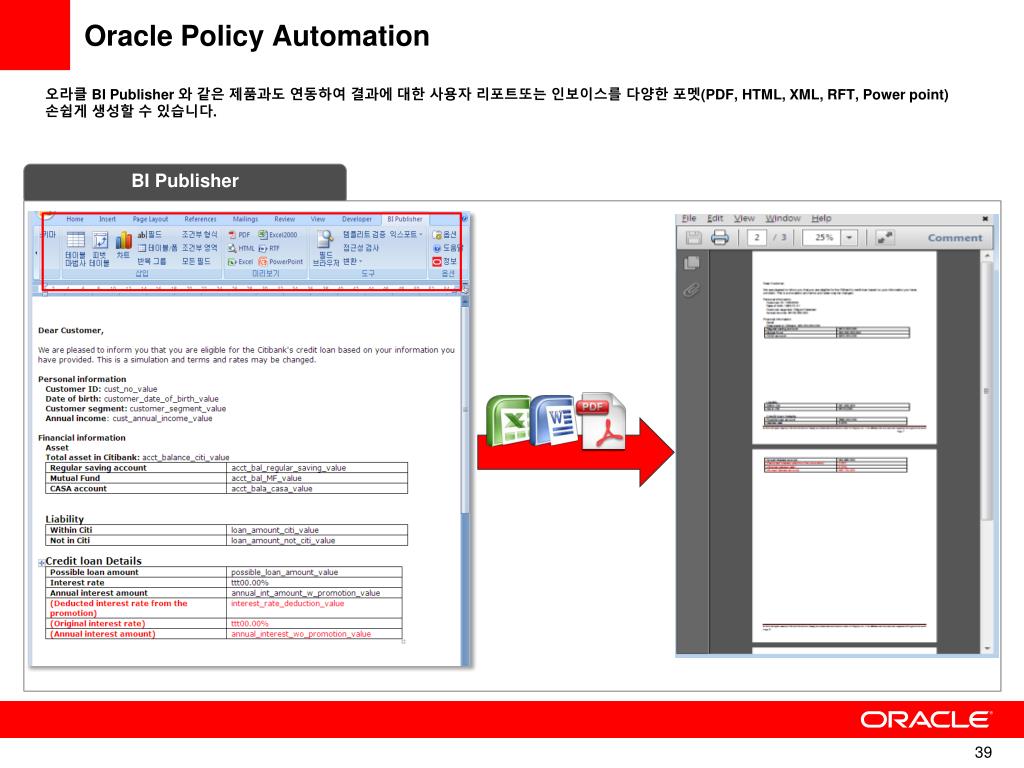
Task: Insert Table/Form (테이블/폼) from ribbon
Action: (157, 248)
